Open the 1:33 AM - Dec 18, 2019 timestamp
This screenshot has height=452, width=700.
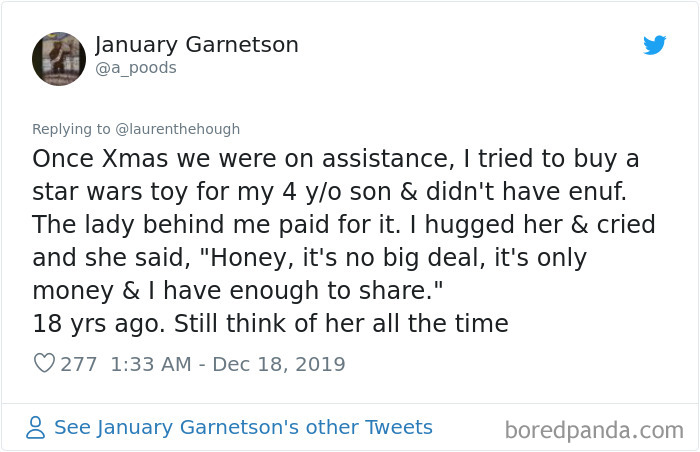228,364
